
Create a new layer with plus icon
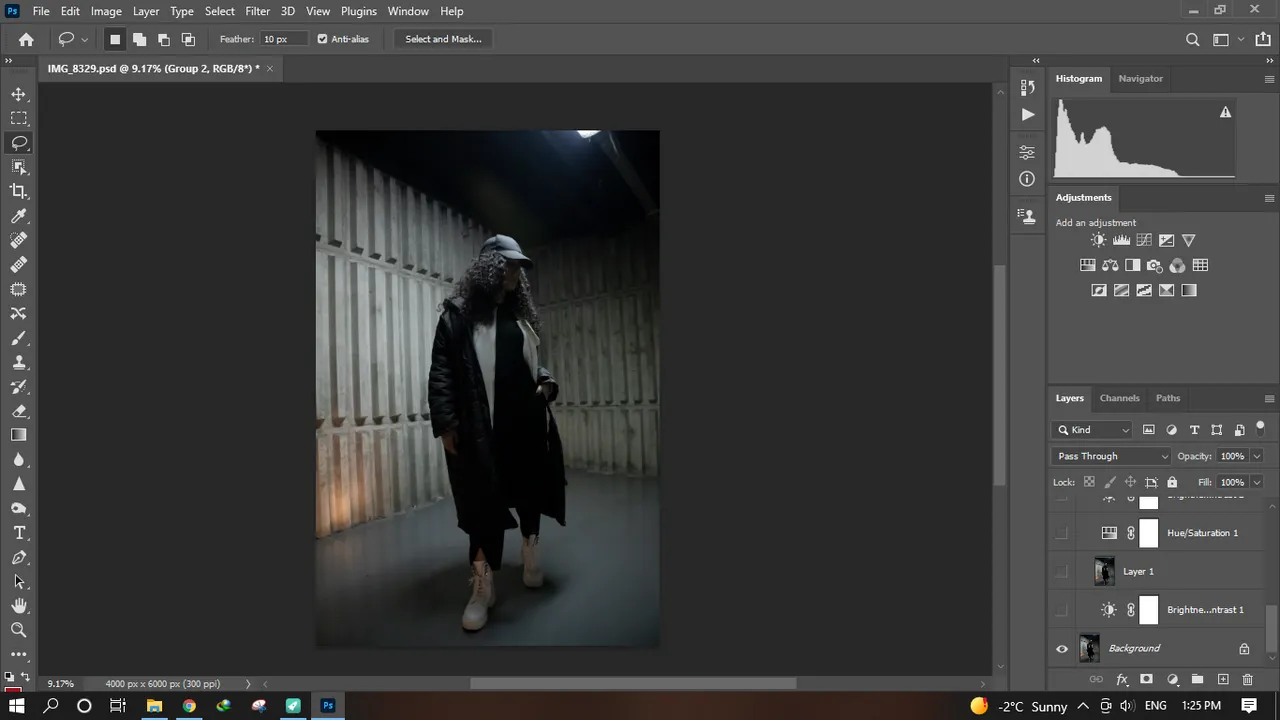(1223, 679)
